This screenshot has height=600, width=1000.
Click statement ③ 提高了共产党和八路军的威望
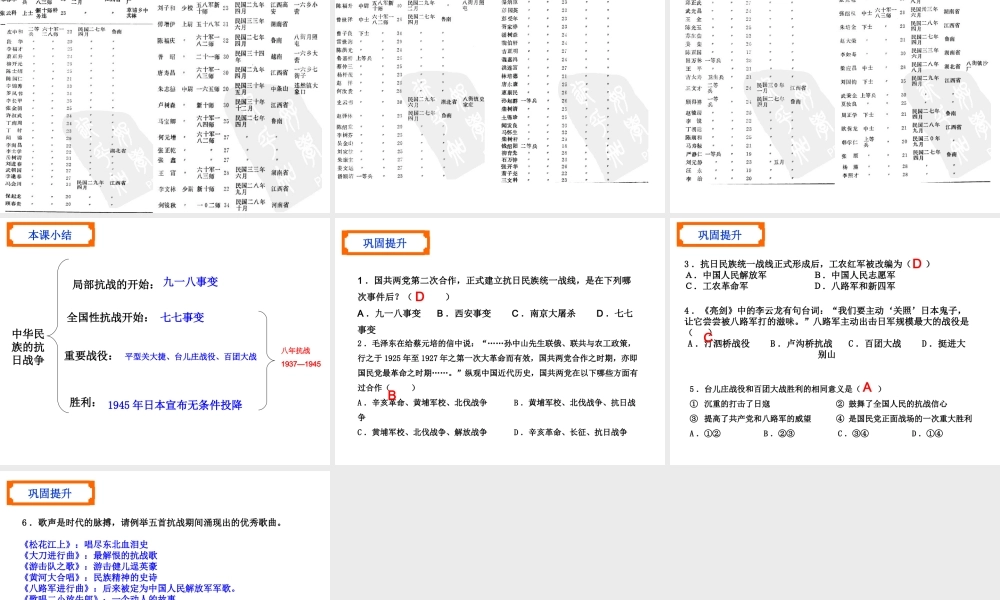point(750,418)
